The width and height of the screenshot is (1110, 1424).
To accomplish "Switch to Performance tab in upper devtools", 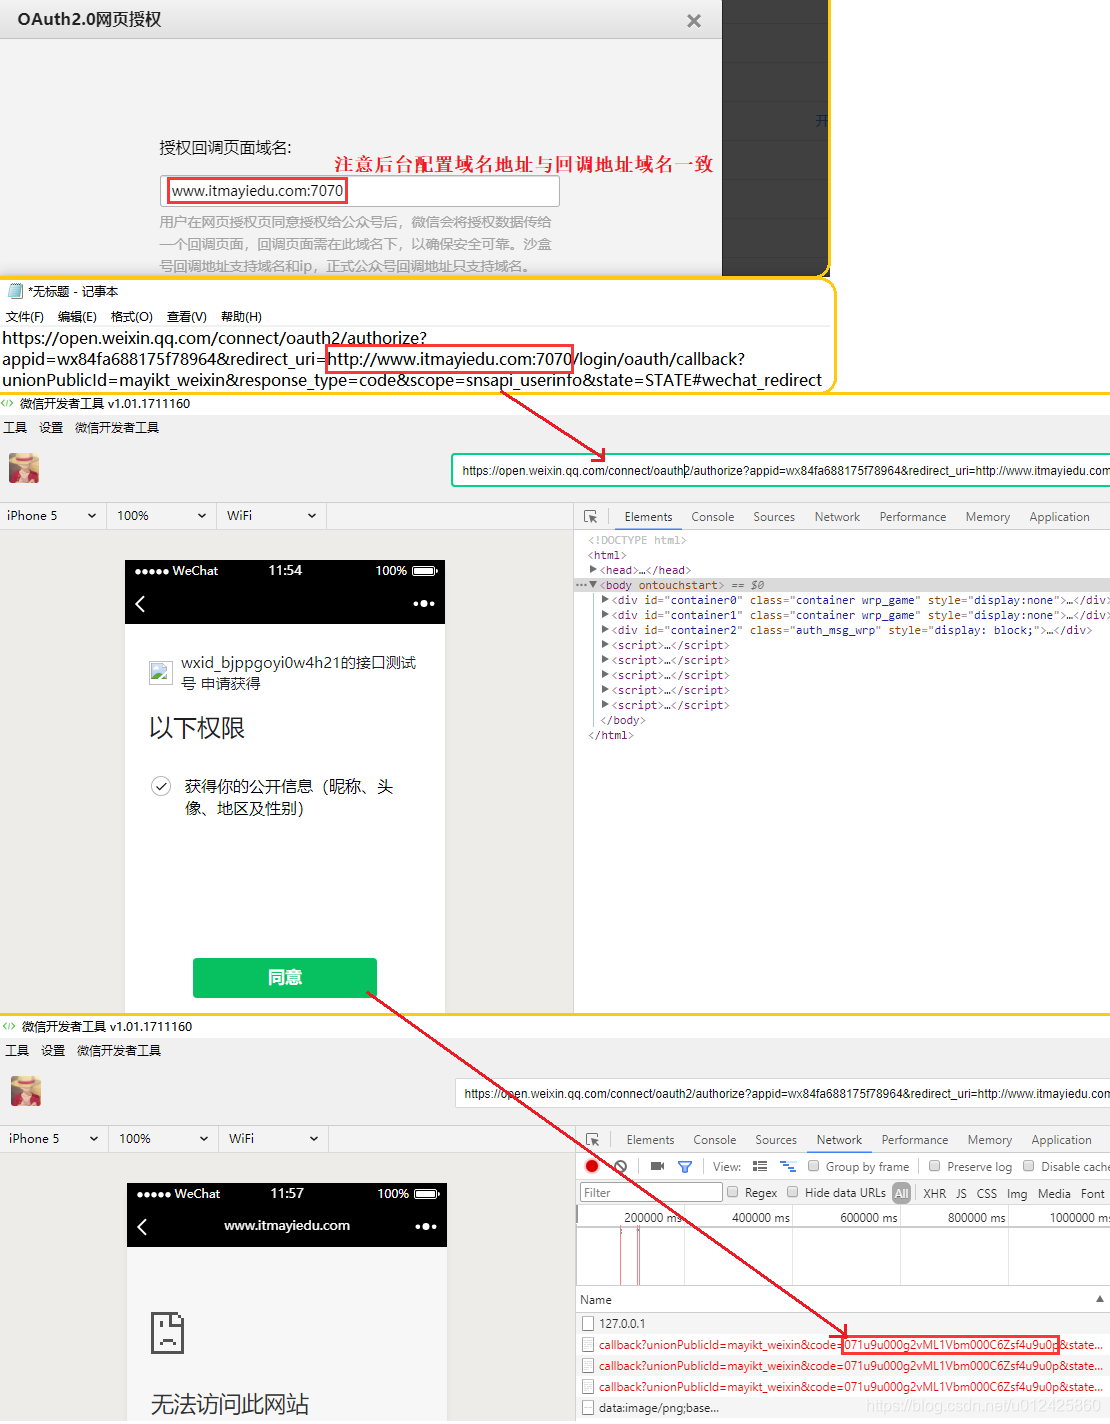I will (x=913, y=517).
